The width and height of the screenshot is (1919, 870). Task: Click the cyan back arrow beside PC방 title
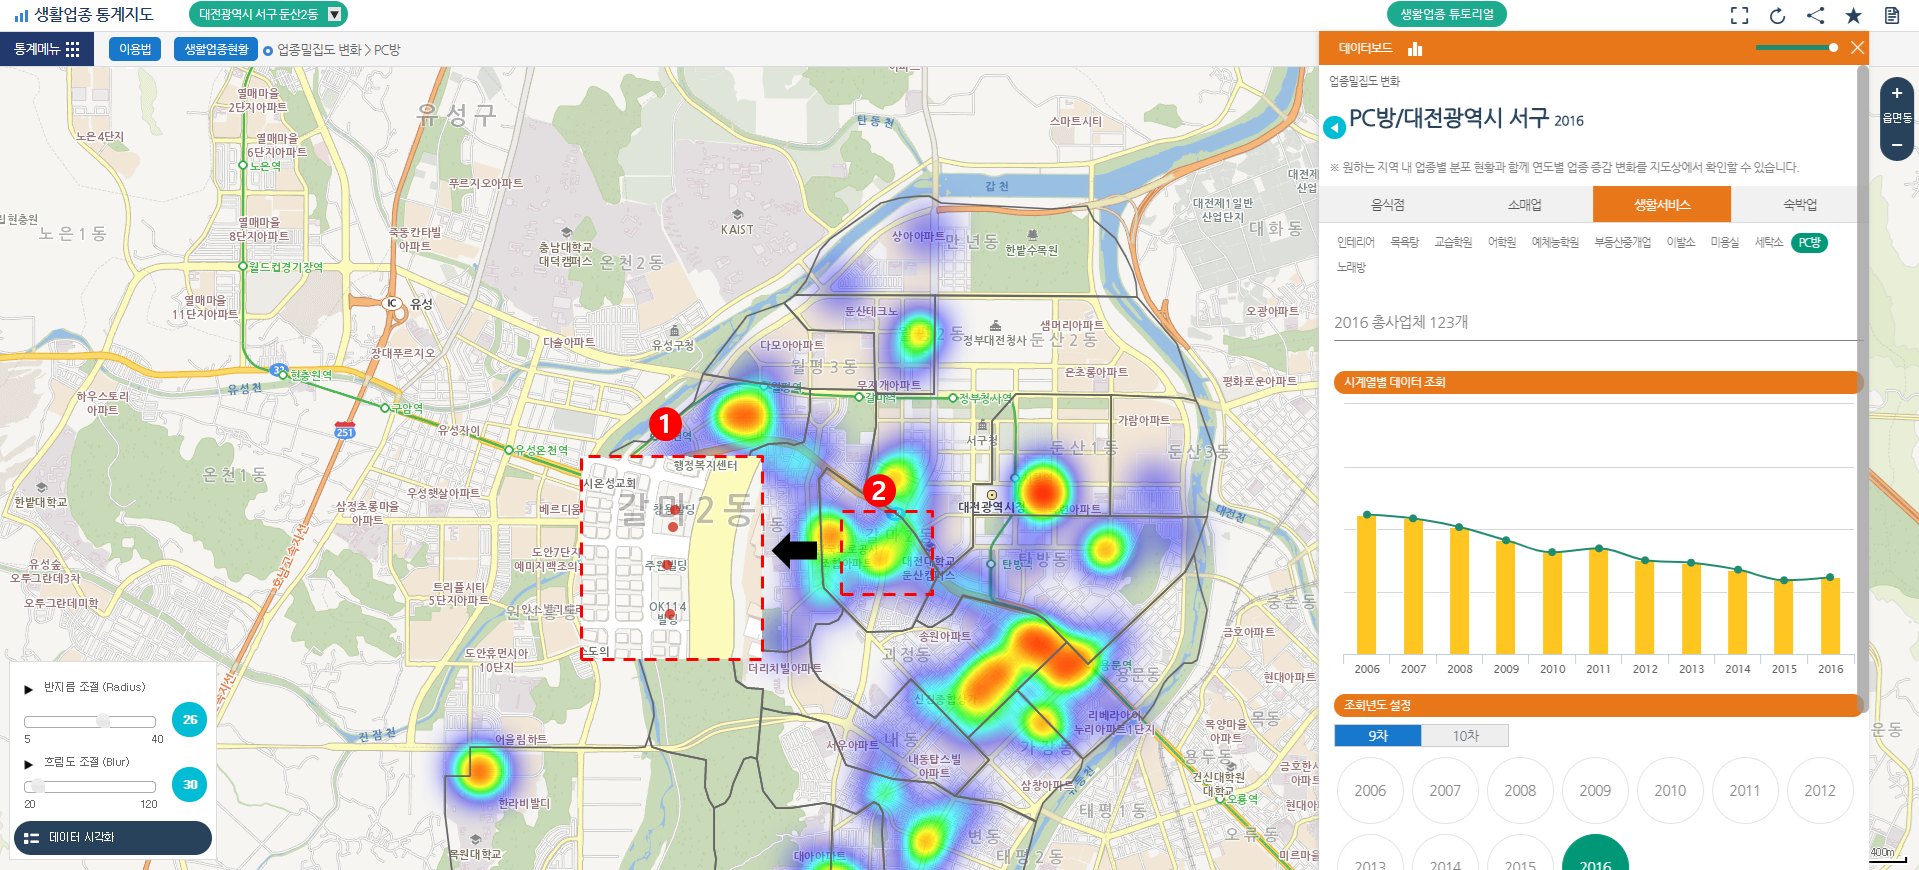click(1334, 128)
